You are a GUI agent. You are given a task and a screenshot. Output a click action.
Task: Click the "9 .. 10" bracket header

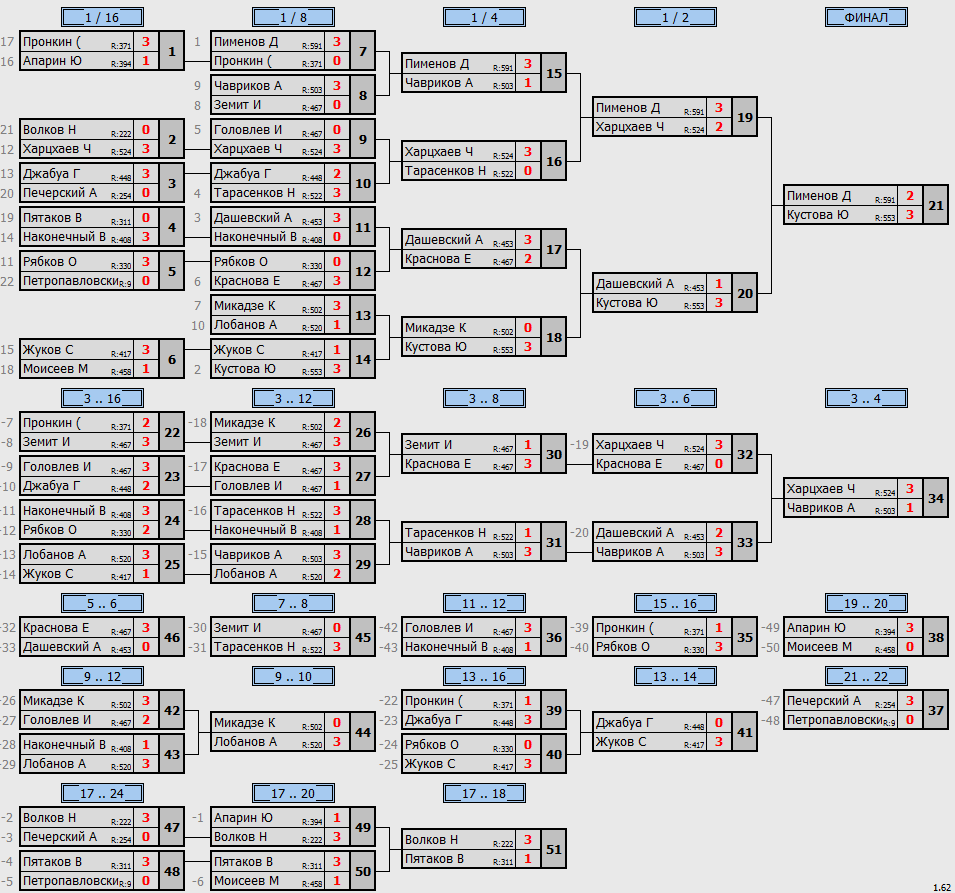click(x=293, y=676)
